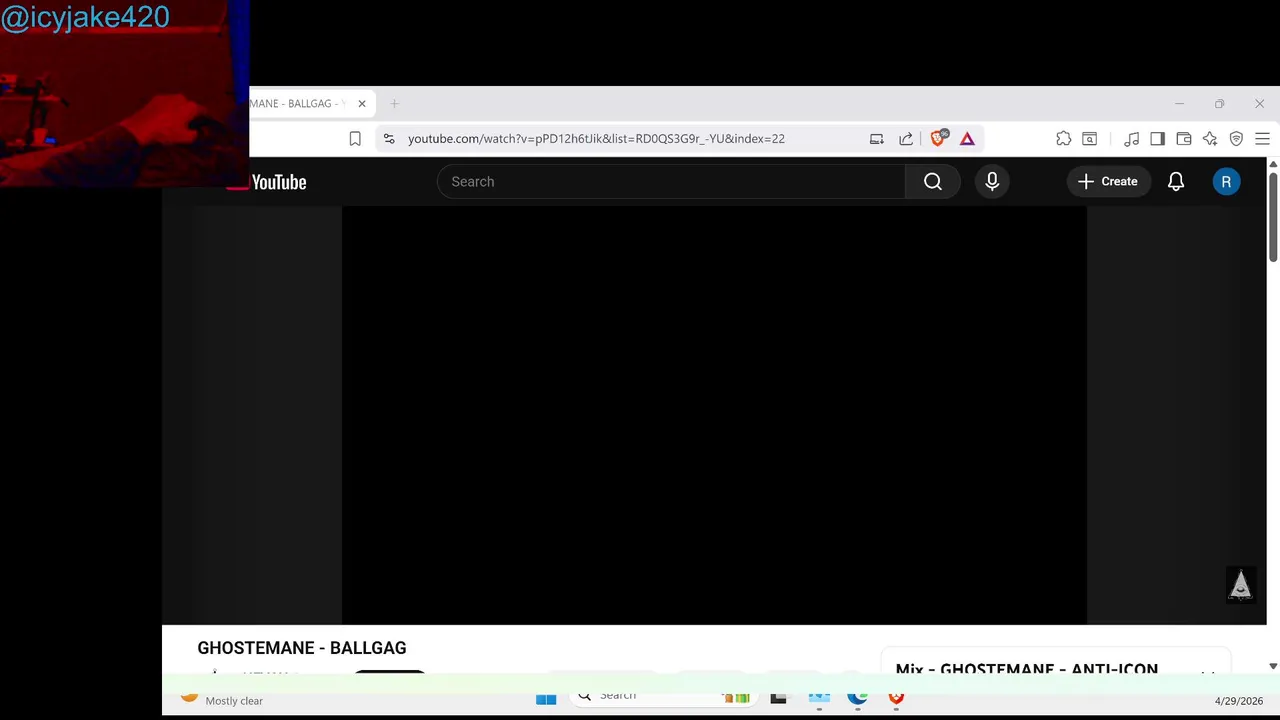1280x720 pixels.
Task: Open a new tab with the plus button
Action: point(394,104)
